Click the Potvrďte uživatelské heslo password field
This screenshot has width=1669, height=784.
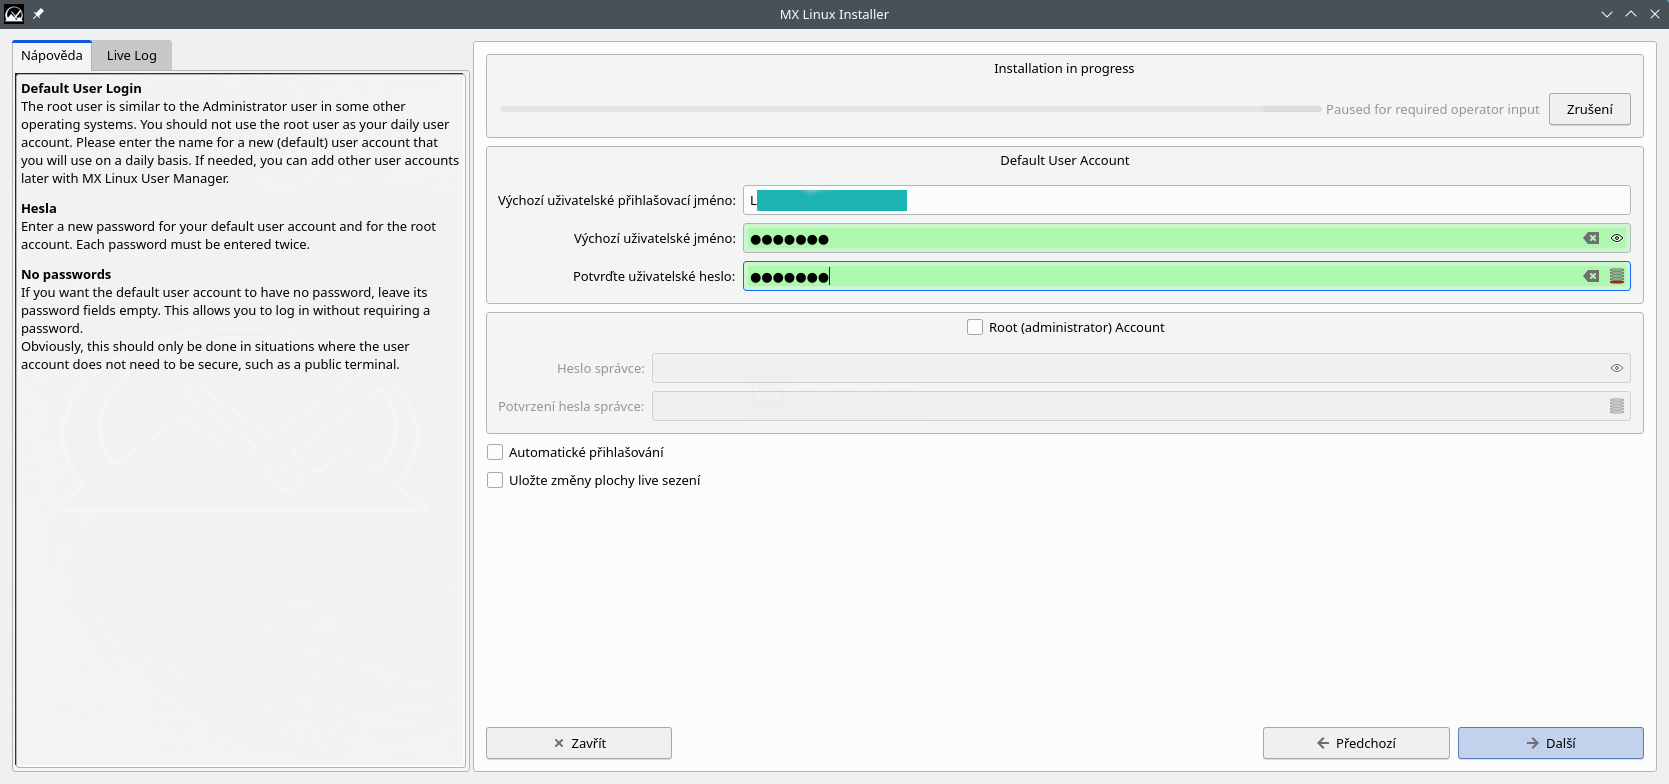[x=1160, y=276]
